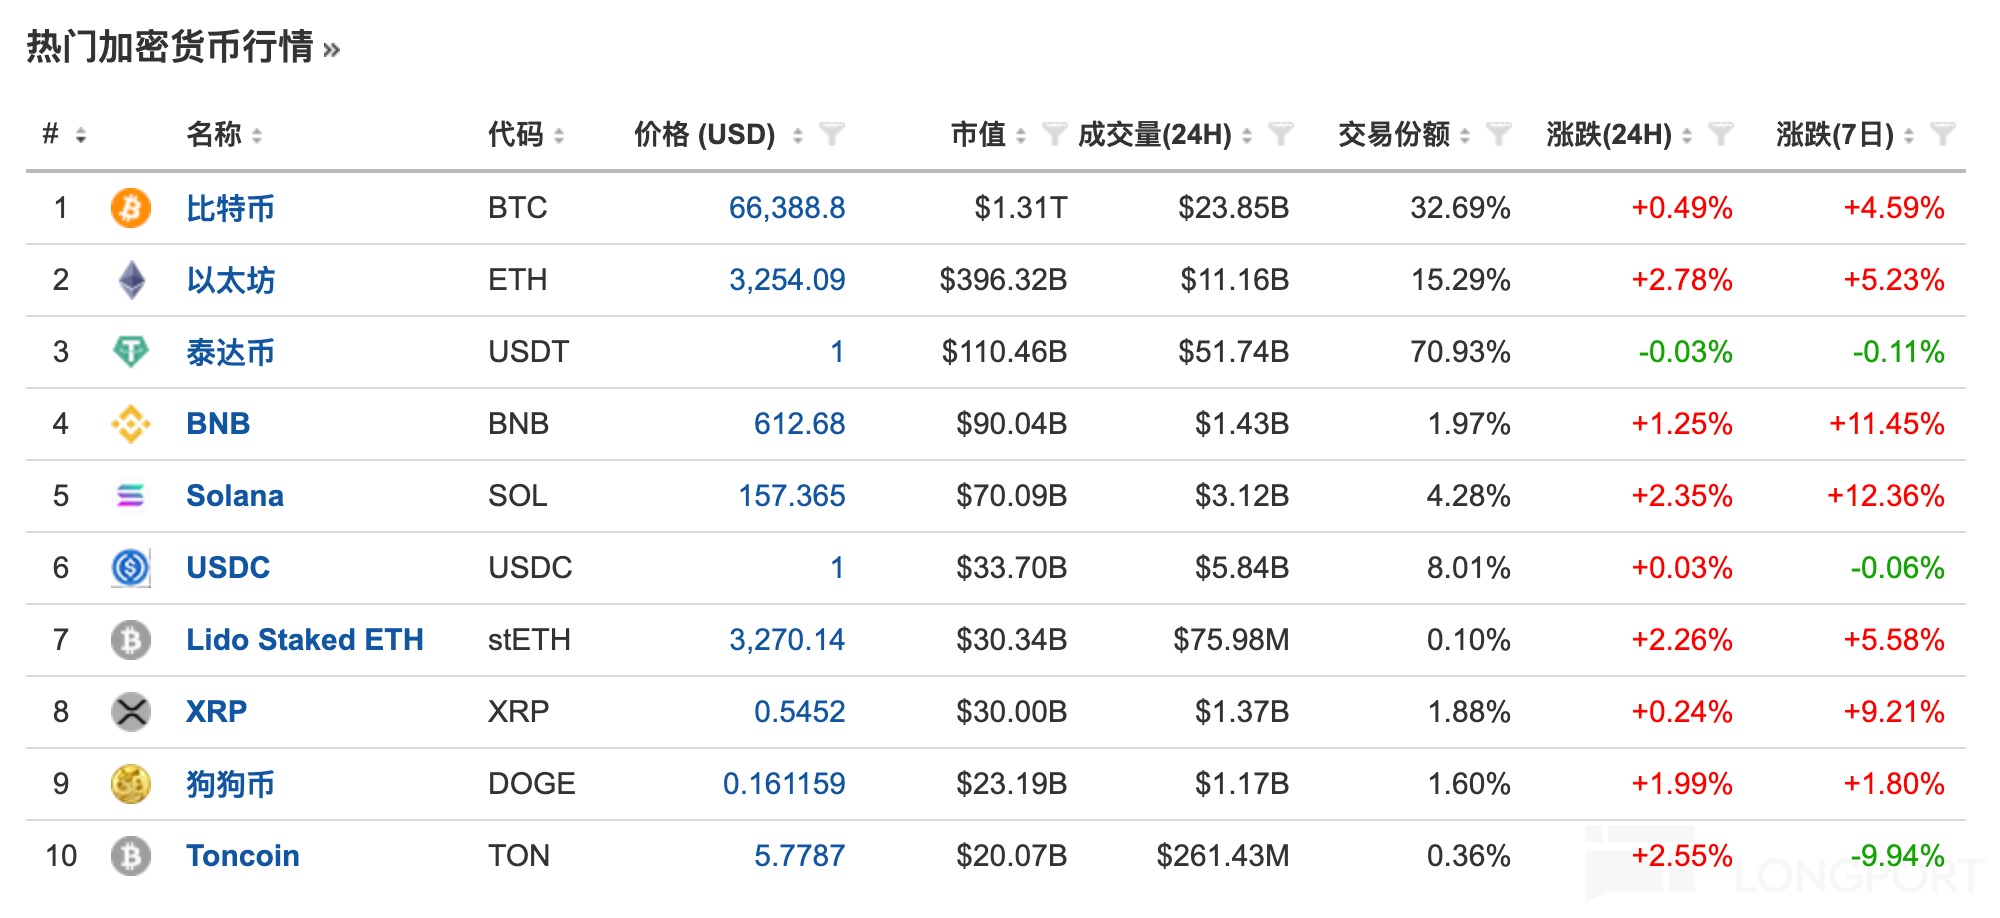Click the Ethereum diamond logo icon
This screenshot has height=918, width=2000.
click(x=131, y=280)
